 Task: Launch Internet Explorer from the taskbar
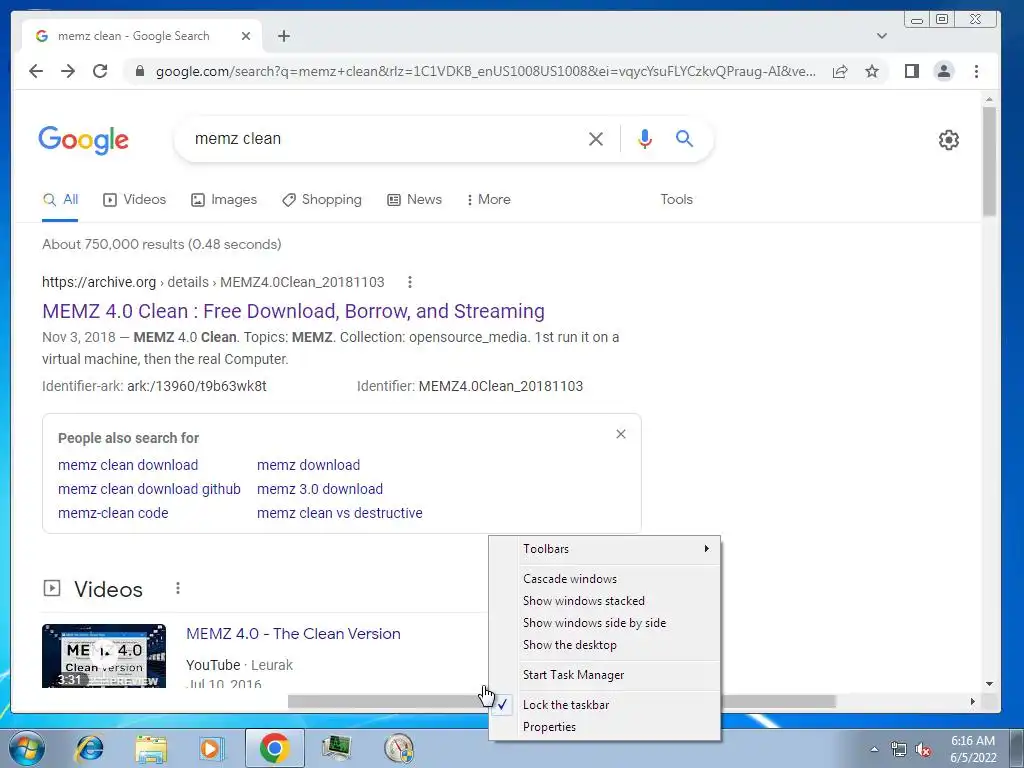(89, 748)
